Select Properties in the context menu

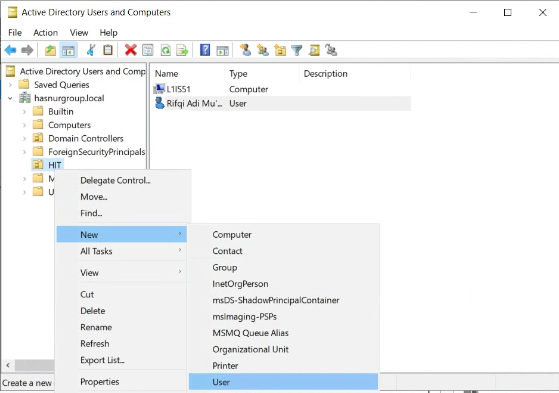pyautogui.click(x=122, y=382)
